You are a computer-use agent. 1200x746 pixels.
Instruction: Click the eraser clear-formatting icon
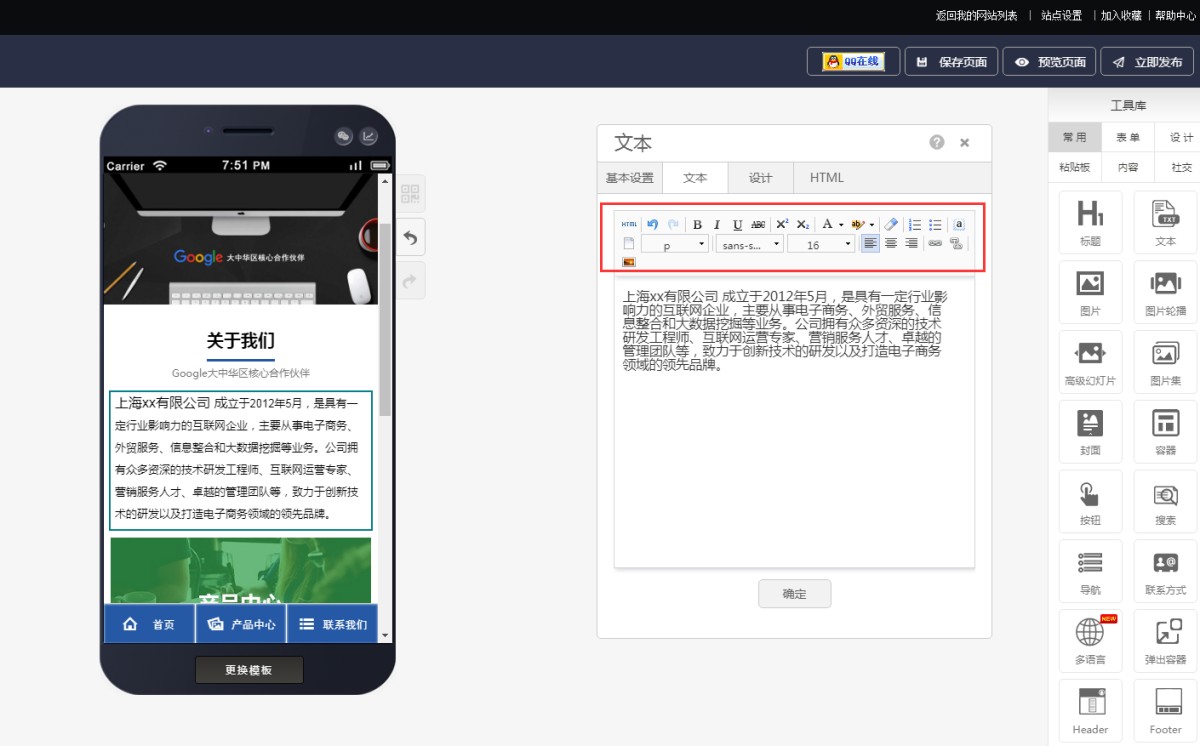click(x=892, y=225)
